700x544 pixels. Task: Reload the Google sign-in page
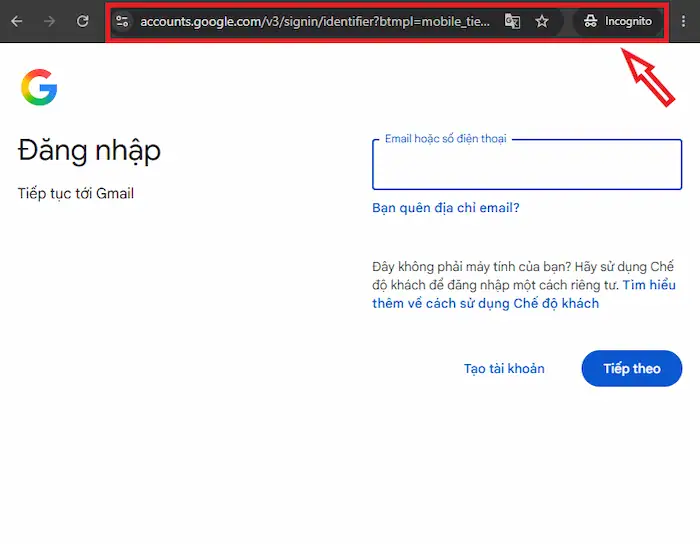click(83, 21)
